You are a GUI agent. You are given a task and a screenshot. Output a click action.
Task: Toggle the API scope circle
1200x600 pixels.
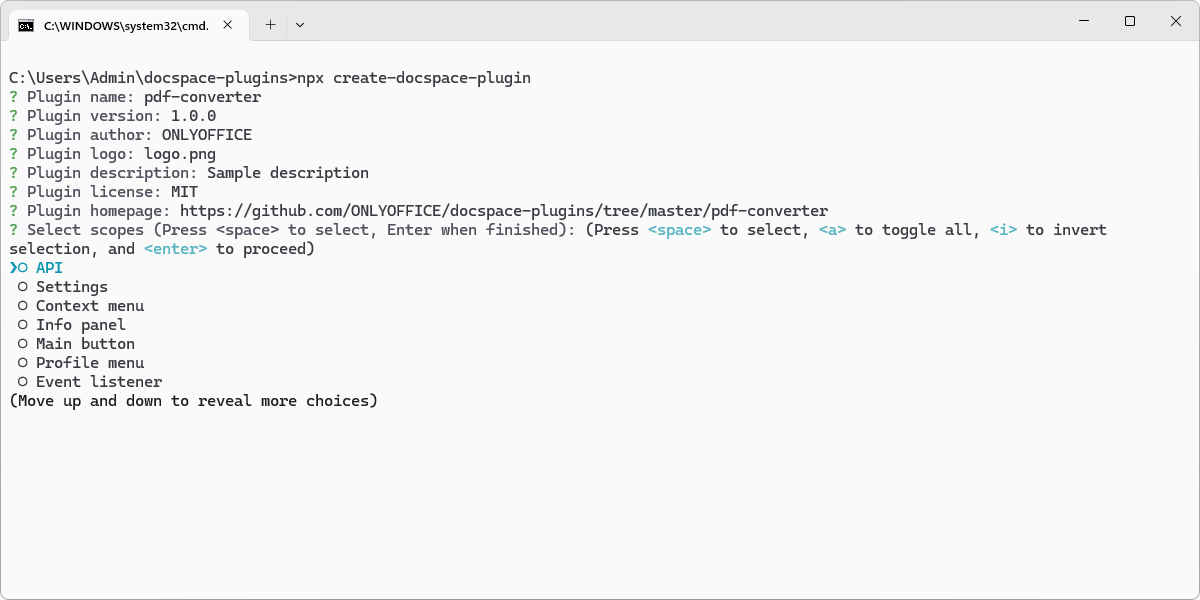(23, 268)
